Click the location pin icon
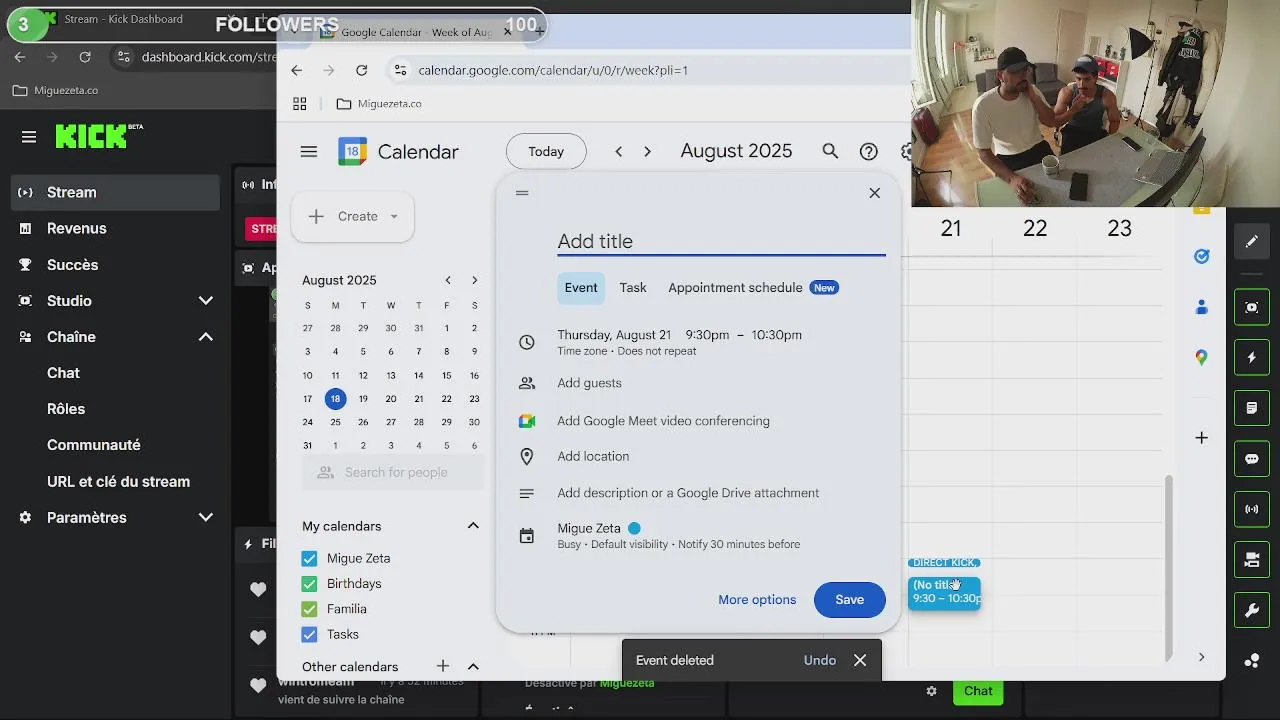 tap(527, 456)
